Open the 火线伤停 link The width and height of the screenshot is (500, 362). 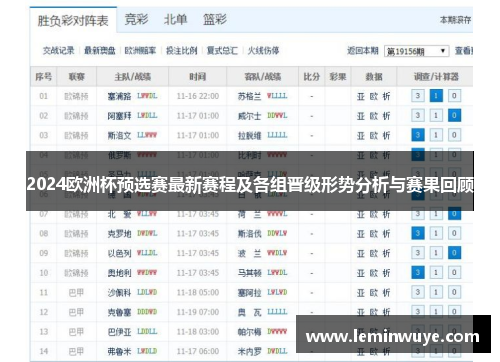coord(263,51)
